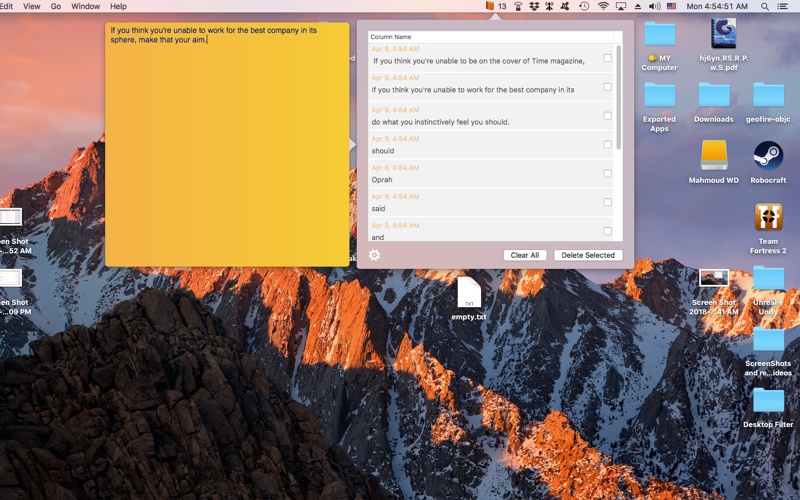Open the settings gear in clipboard panel
Image resolution: width=800 pixels, height=500 pixels.
coord(375,255)
